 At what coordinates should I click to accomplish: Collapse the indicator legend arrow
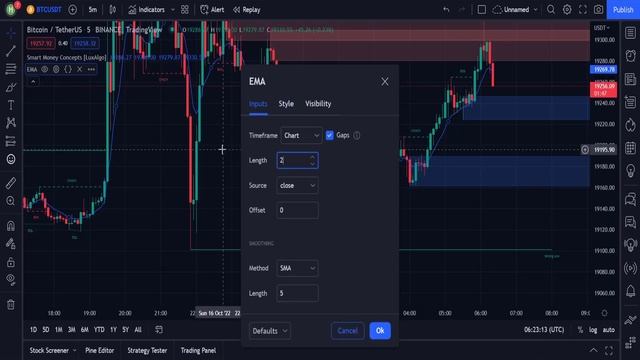33,82
